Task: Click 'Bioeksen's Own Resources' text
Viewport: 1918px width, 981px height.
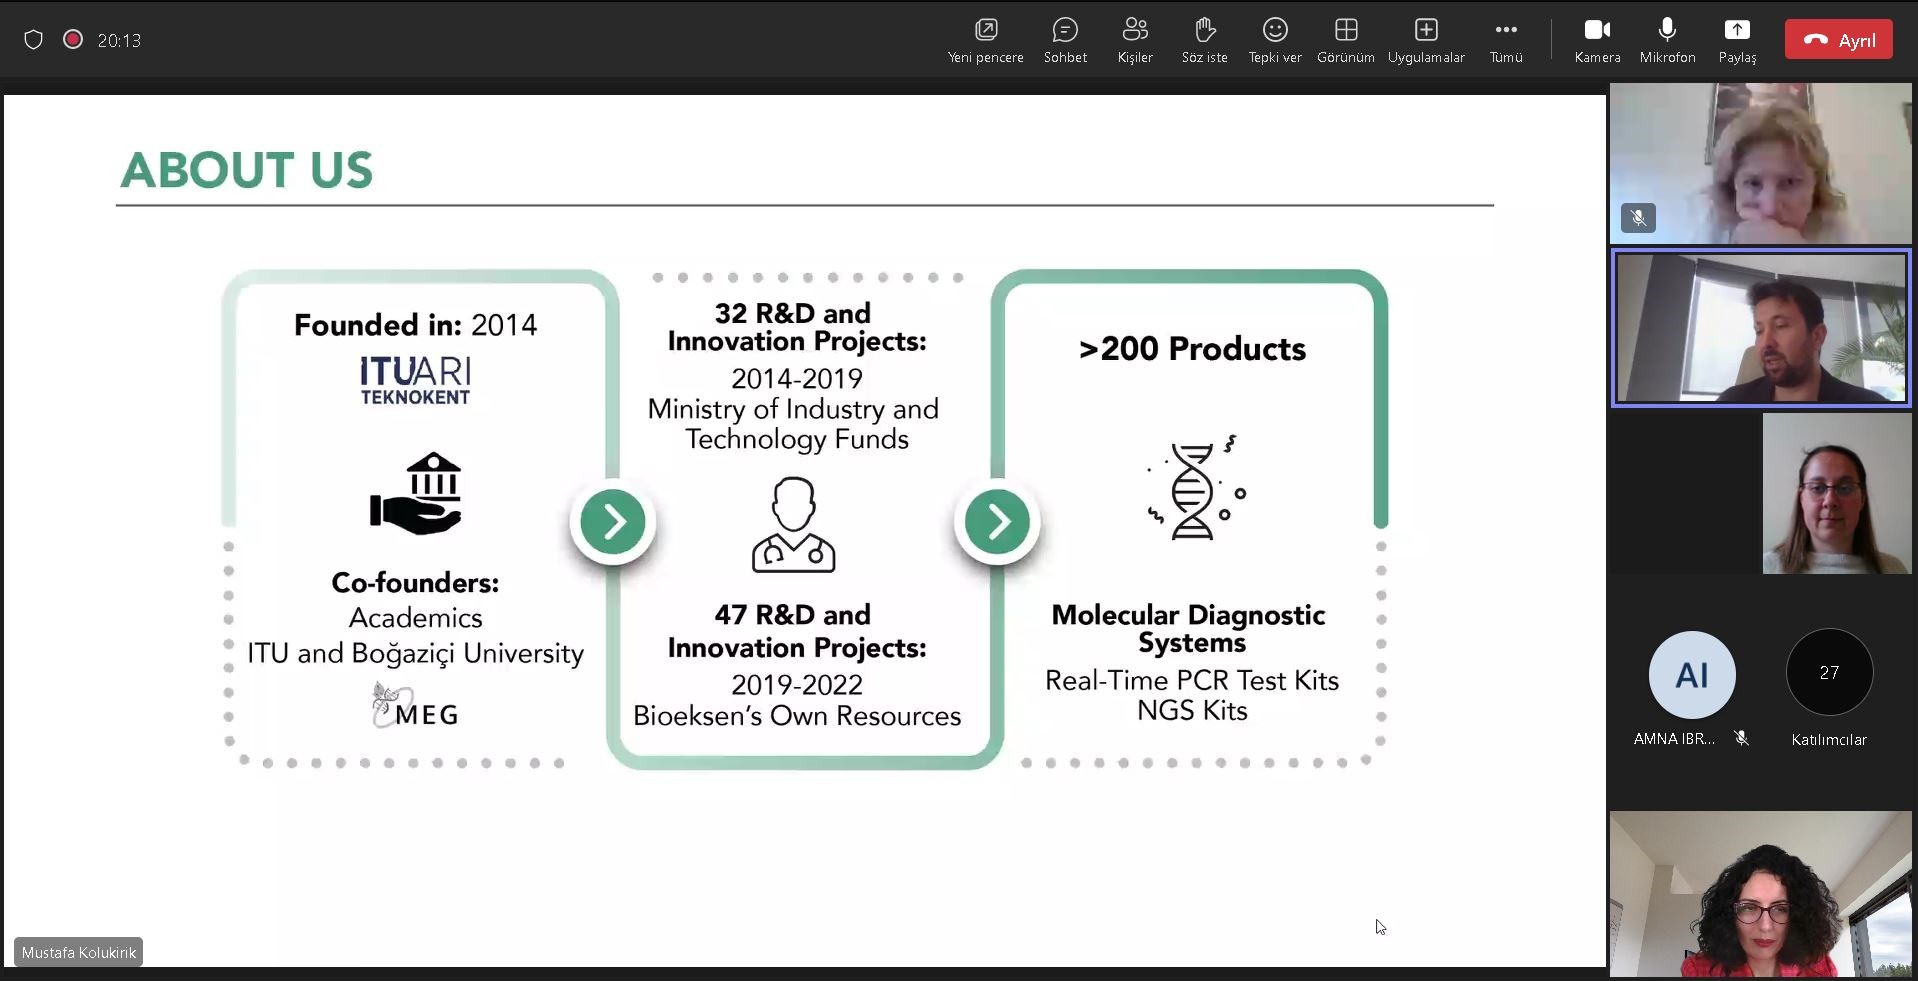Action: pyautogui.click(x=797, y=716)
